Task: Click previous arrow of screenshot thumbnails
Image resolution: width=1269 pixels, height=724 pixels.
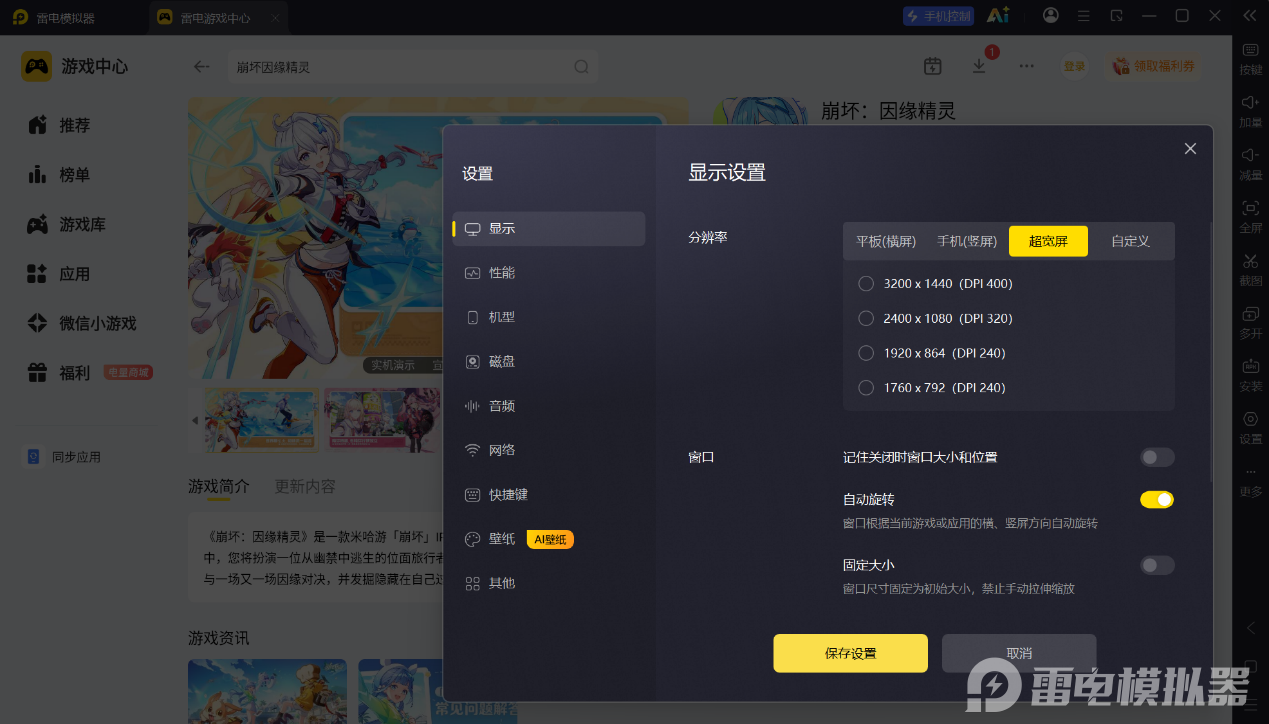Action: 195,421
